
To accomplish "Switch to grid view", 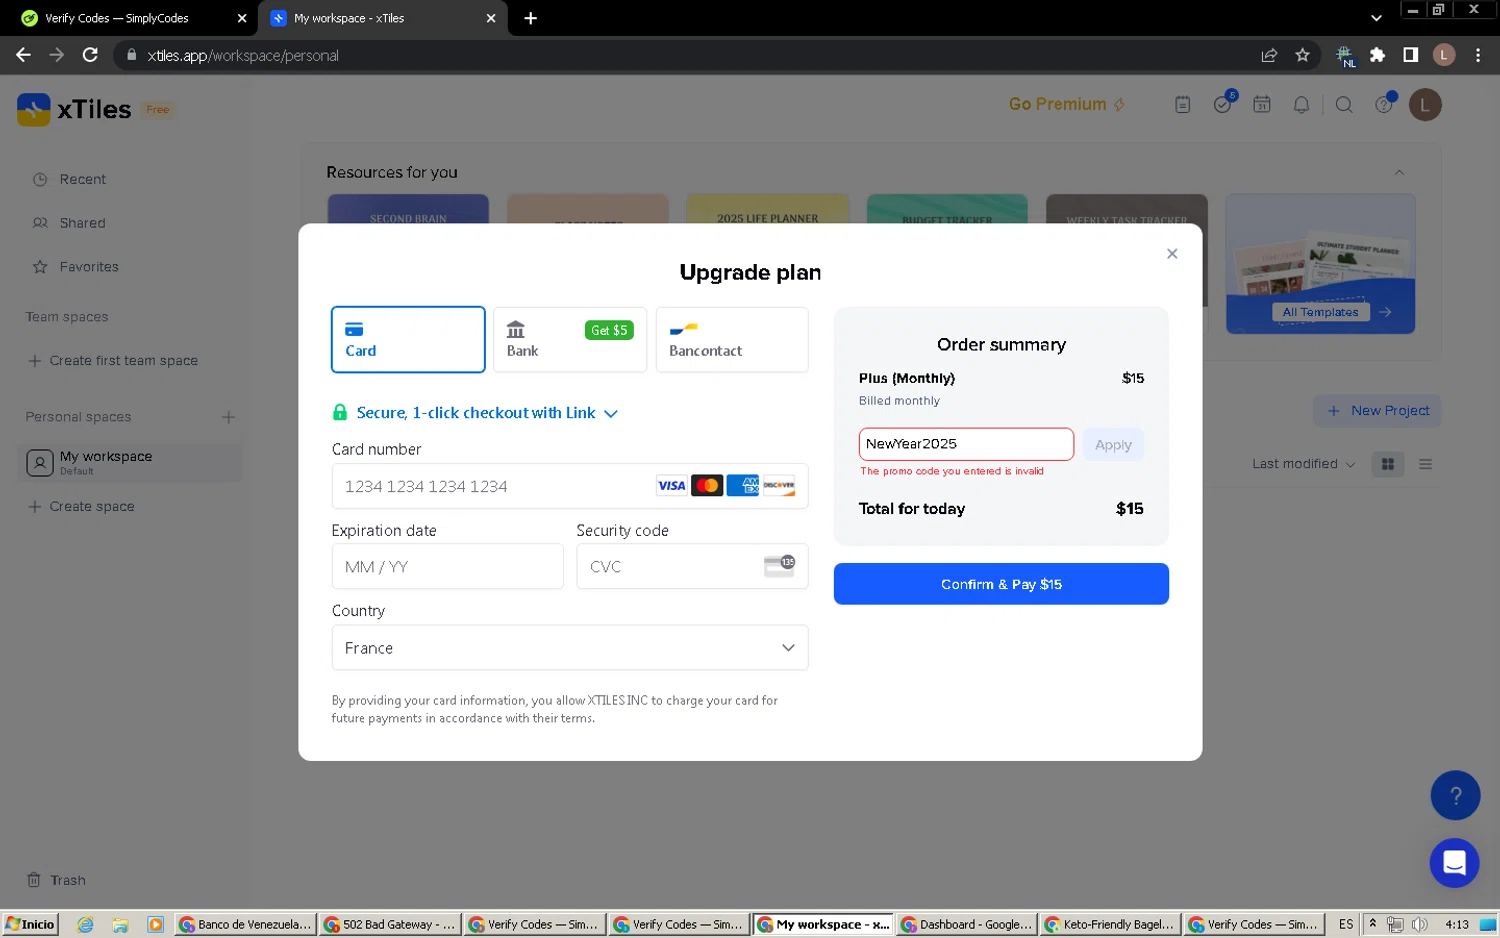I will [1387, 464].
